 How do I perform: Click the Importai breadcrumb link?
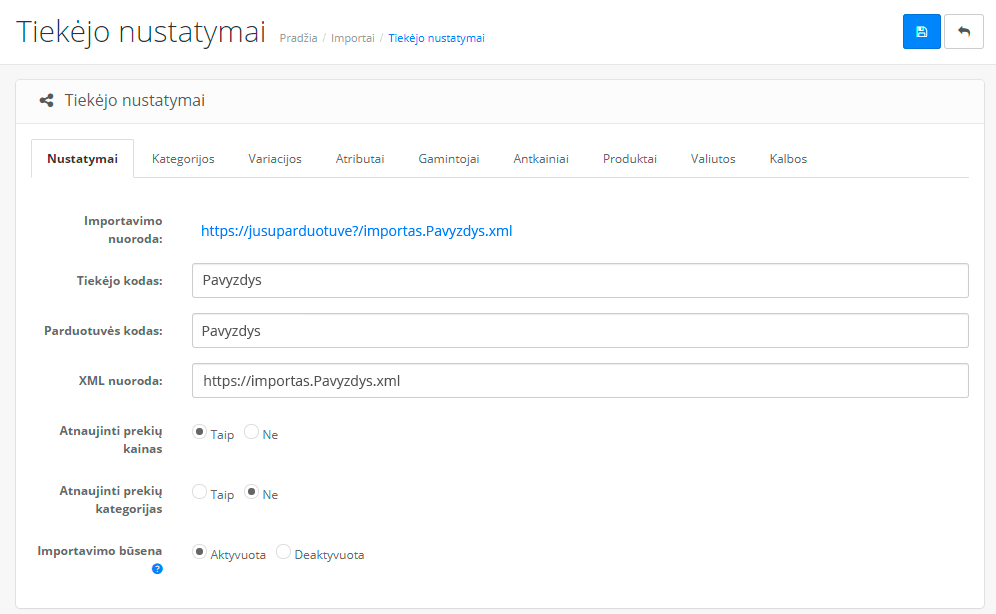point(353,38)
